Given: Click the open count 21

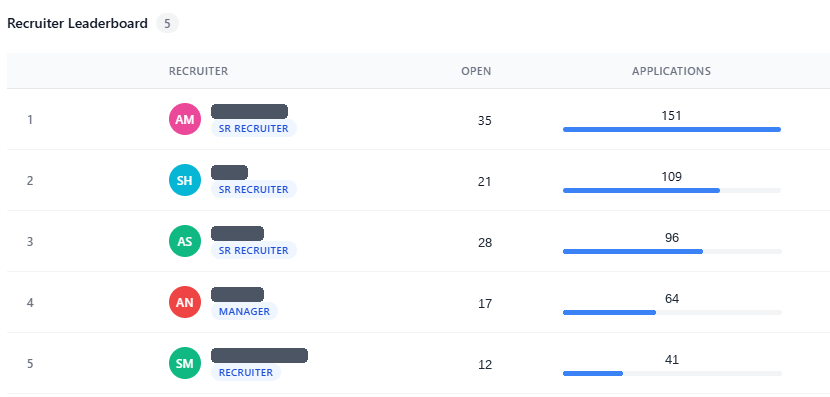Looking at the screenshot, I should point(484,182).
